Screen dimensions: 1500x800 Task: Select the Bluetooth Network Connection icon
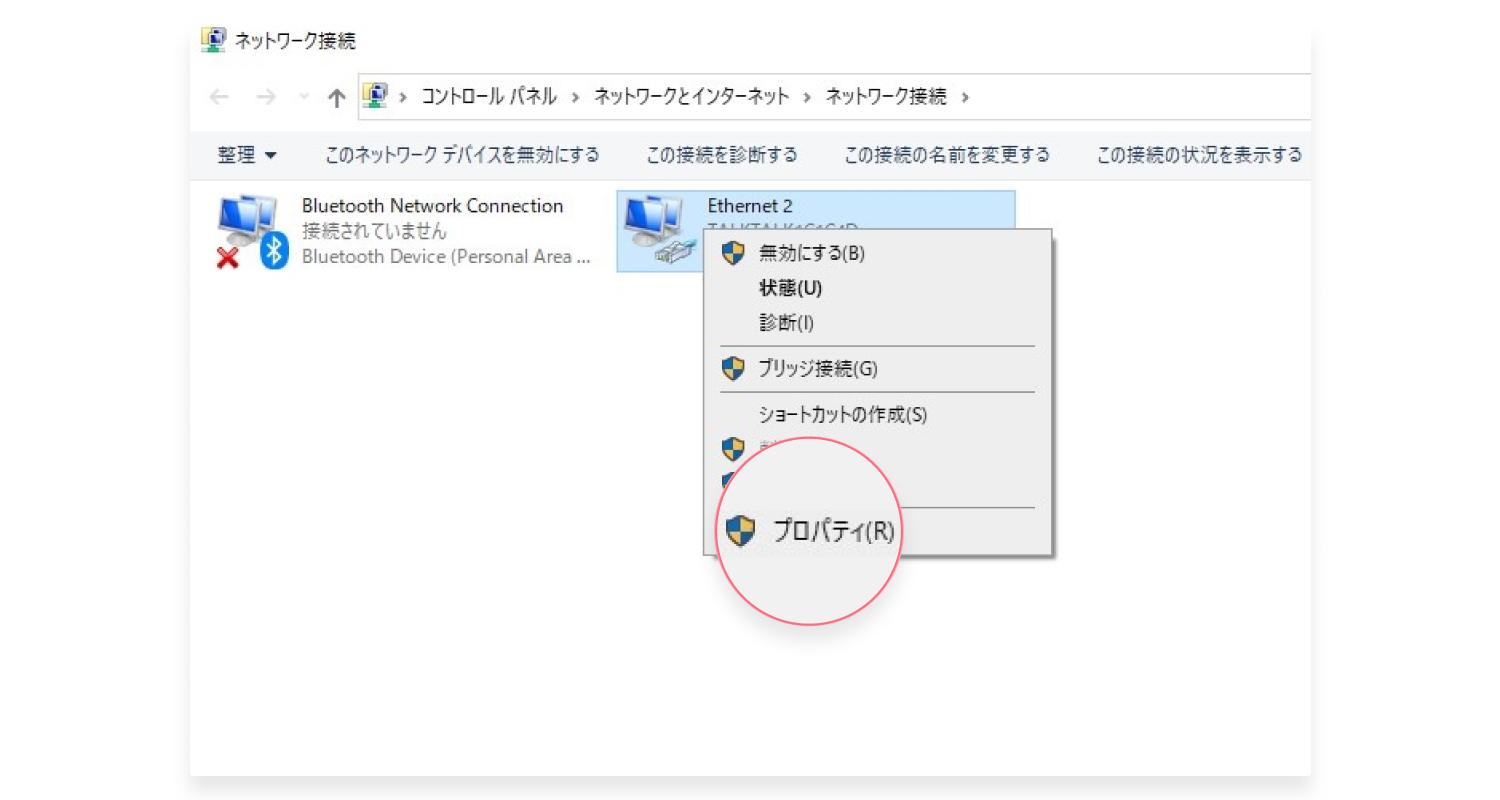click(252, 232)
